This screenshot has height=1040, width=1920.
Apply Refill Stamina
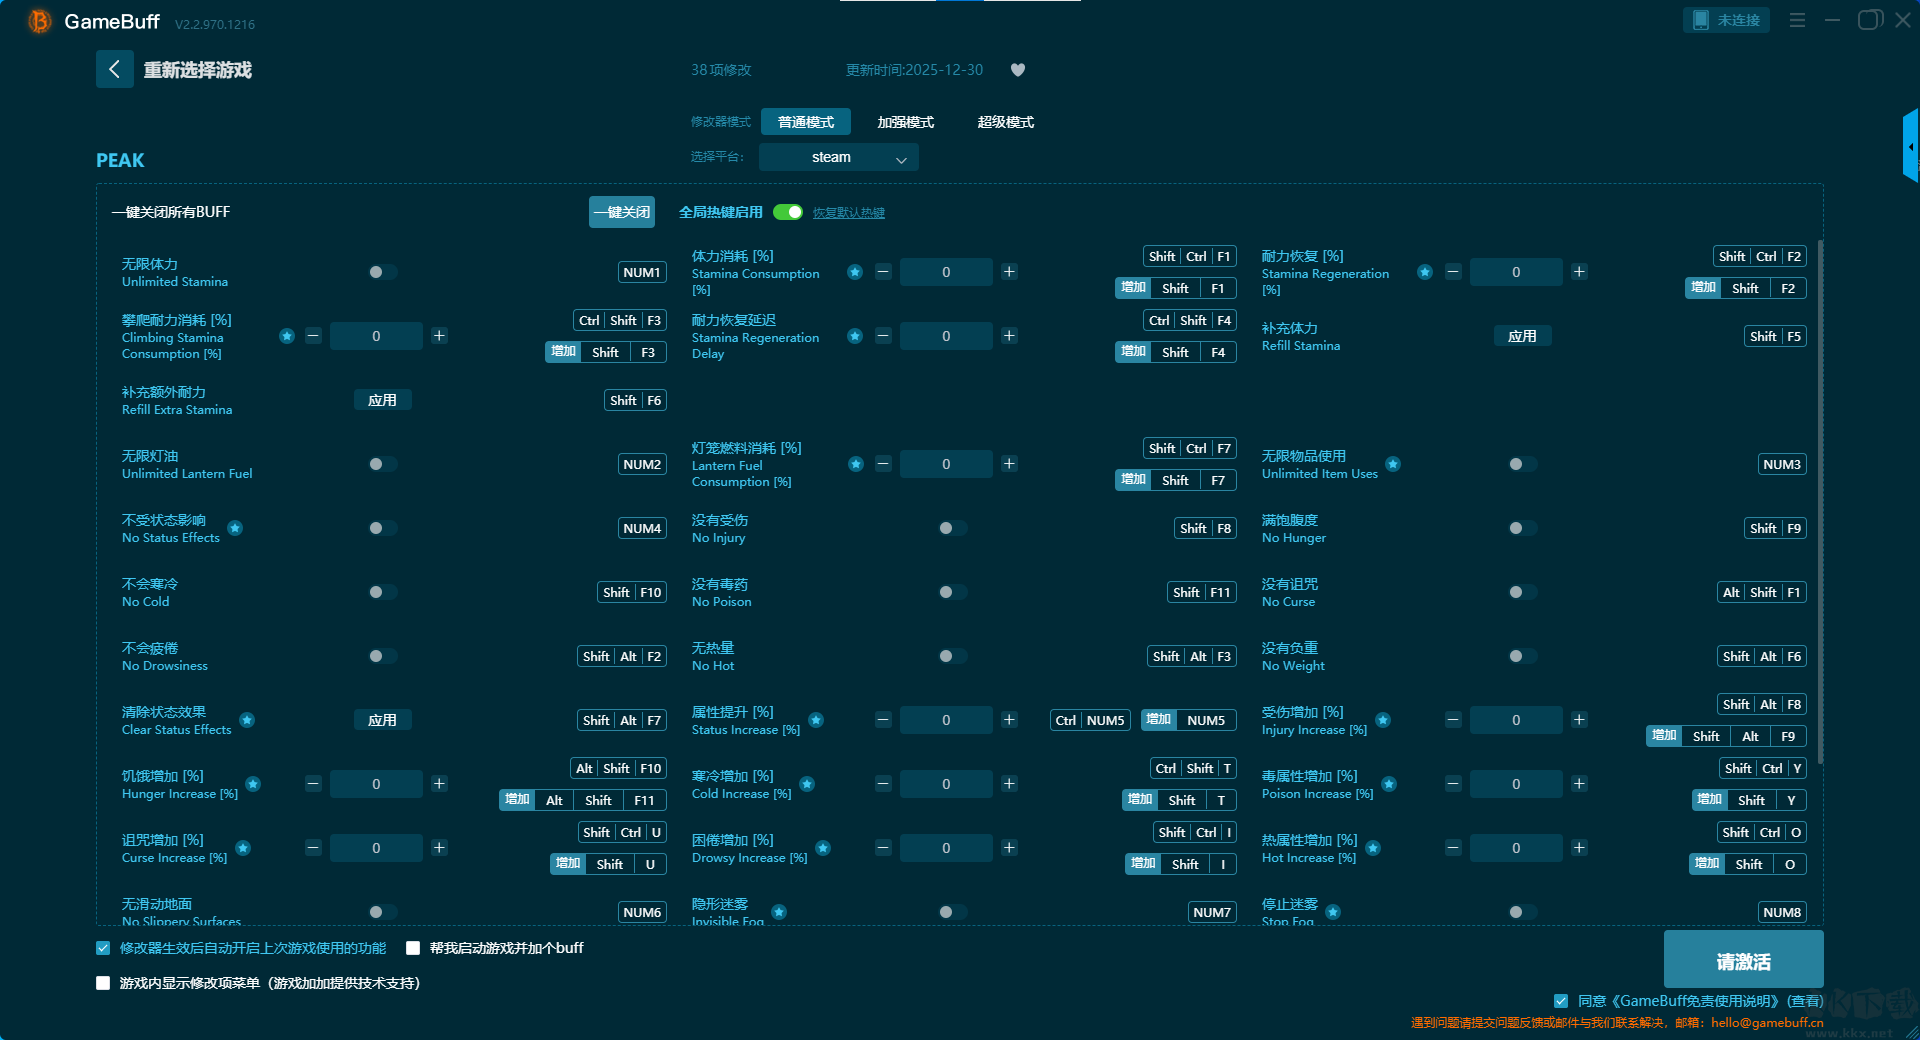[x=1522, y=336]
